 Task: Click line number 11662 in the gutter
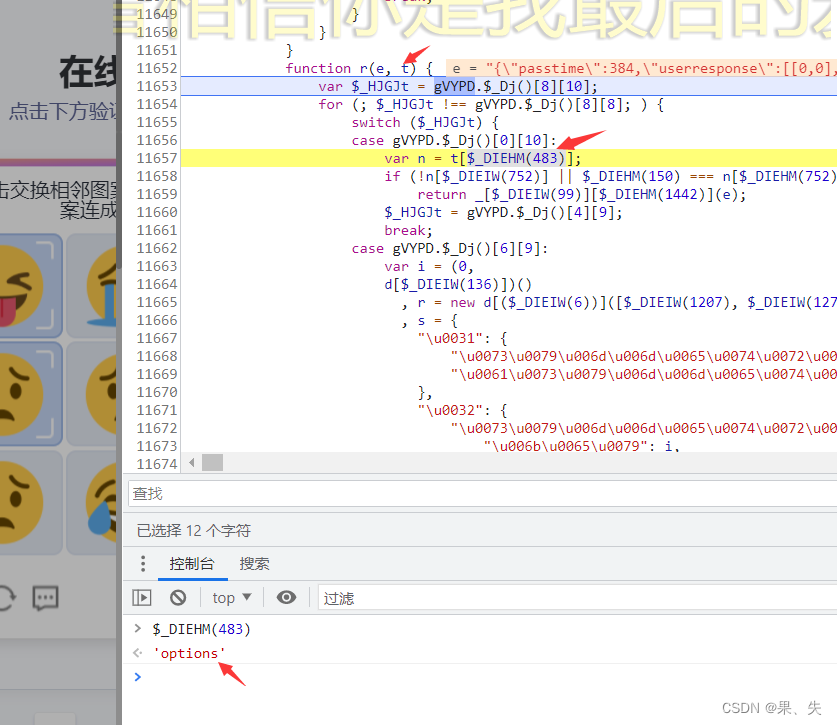click(x=156, y=248)
